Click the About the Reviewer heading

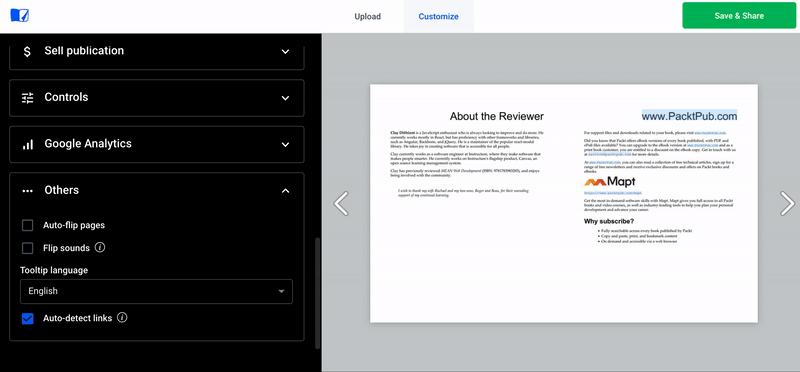496,116
